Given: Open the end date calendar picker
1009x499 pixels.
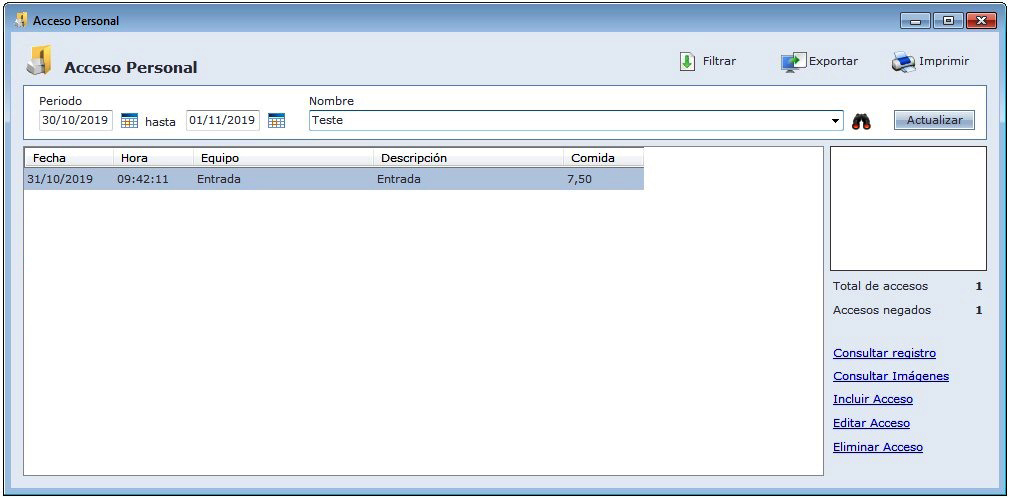Looking at the screenshot, I should pyautogui.click(x=276, y=121).
